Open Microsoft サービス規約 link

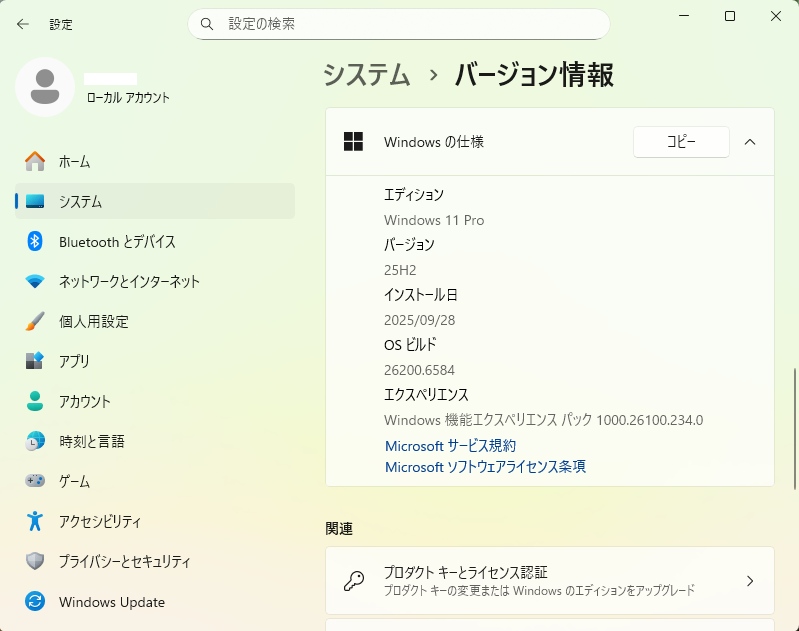(x=450, y=445)
